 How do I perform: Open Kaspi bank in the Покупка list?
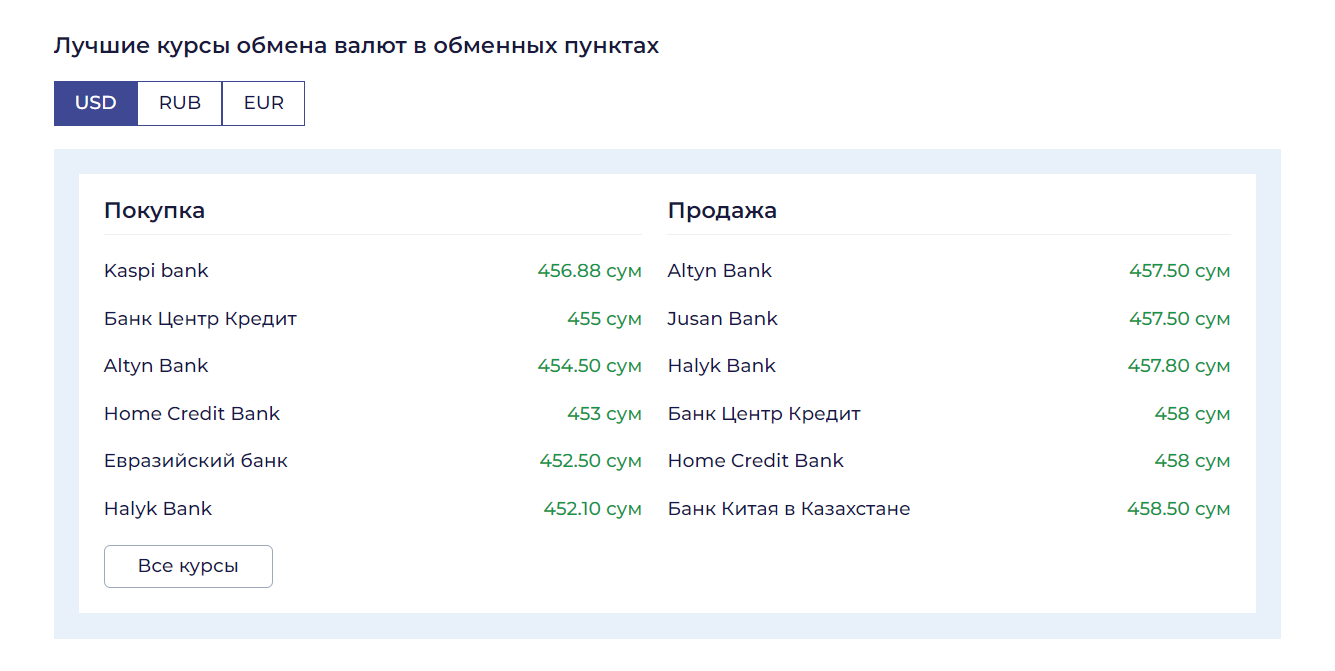coord(156,271)
